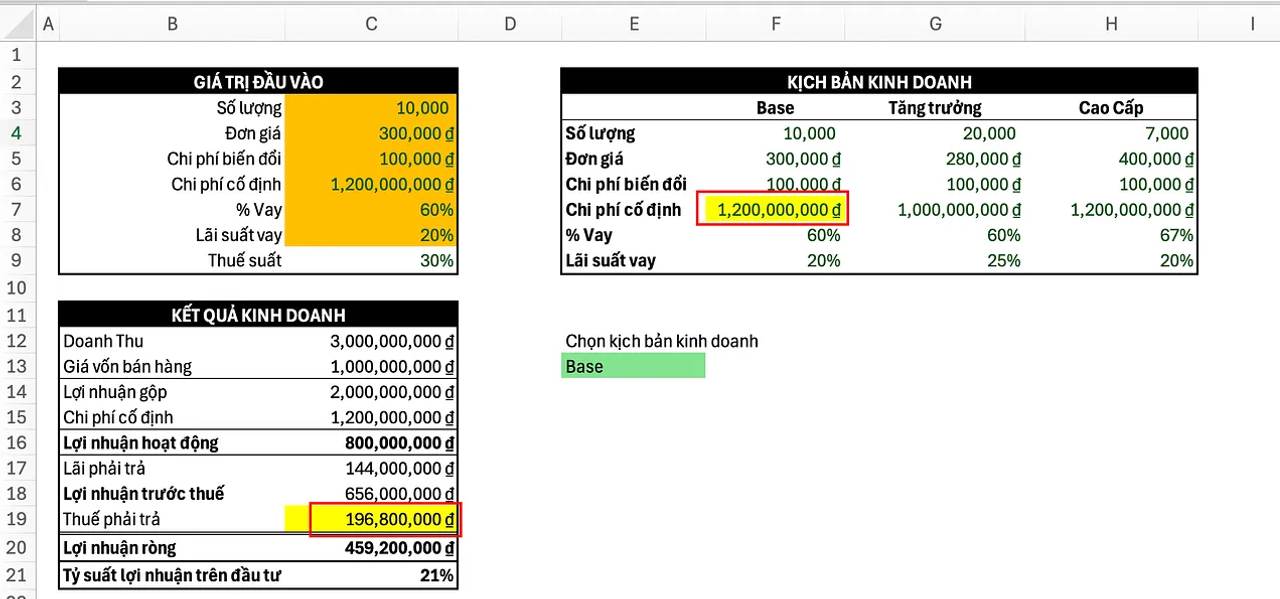
Task: Select the Lợi nhuận ròng value cell
Action: pyautogui.click(x=371, y=547)
